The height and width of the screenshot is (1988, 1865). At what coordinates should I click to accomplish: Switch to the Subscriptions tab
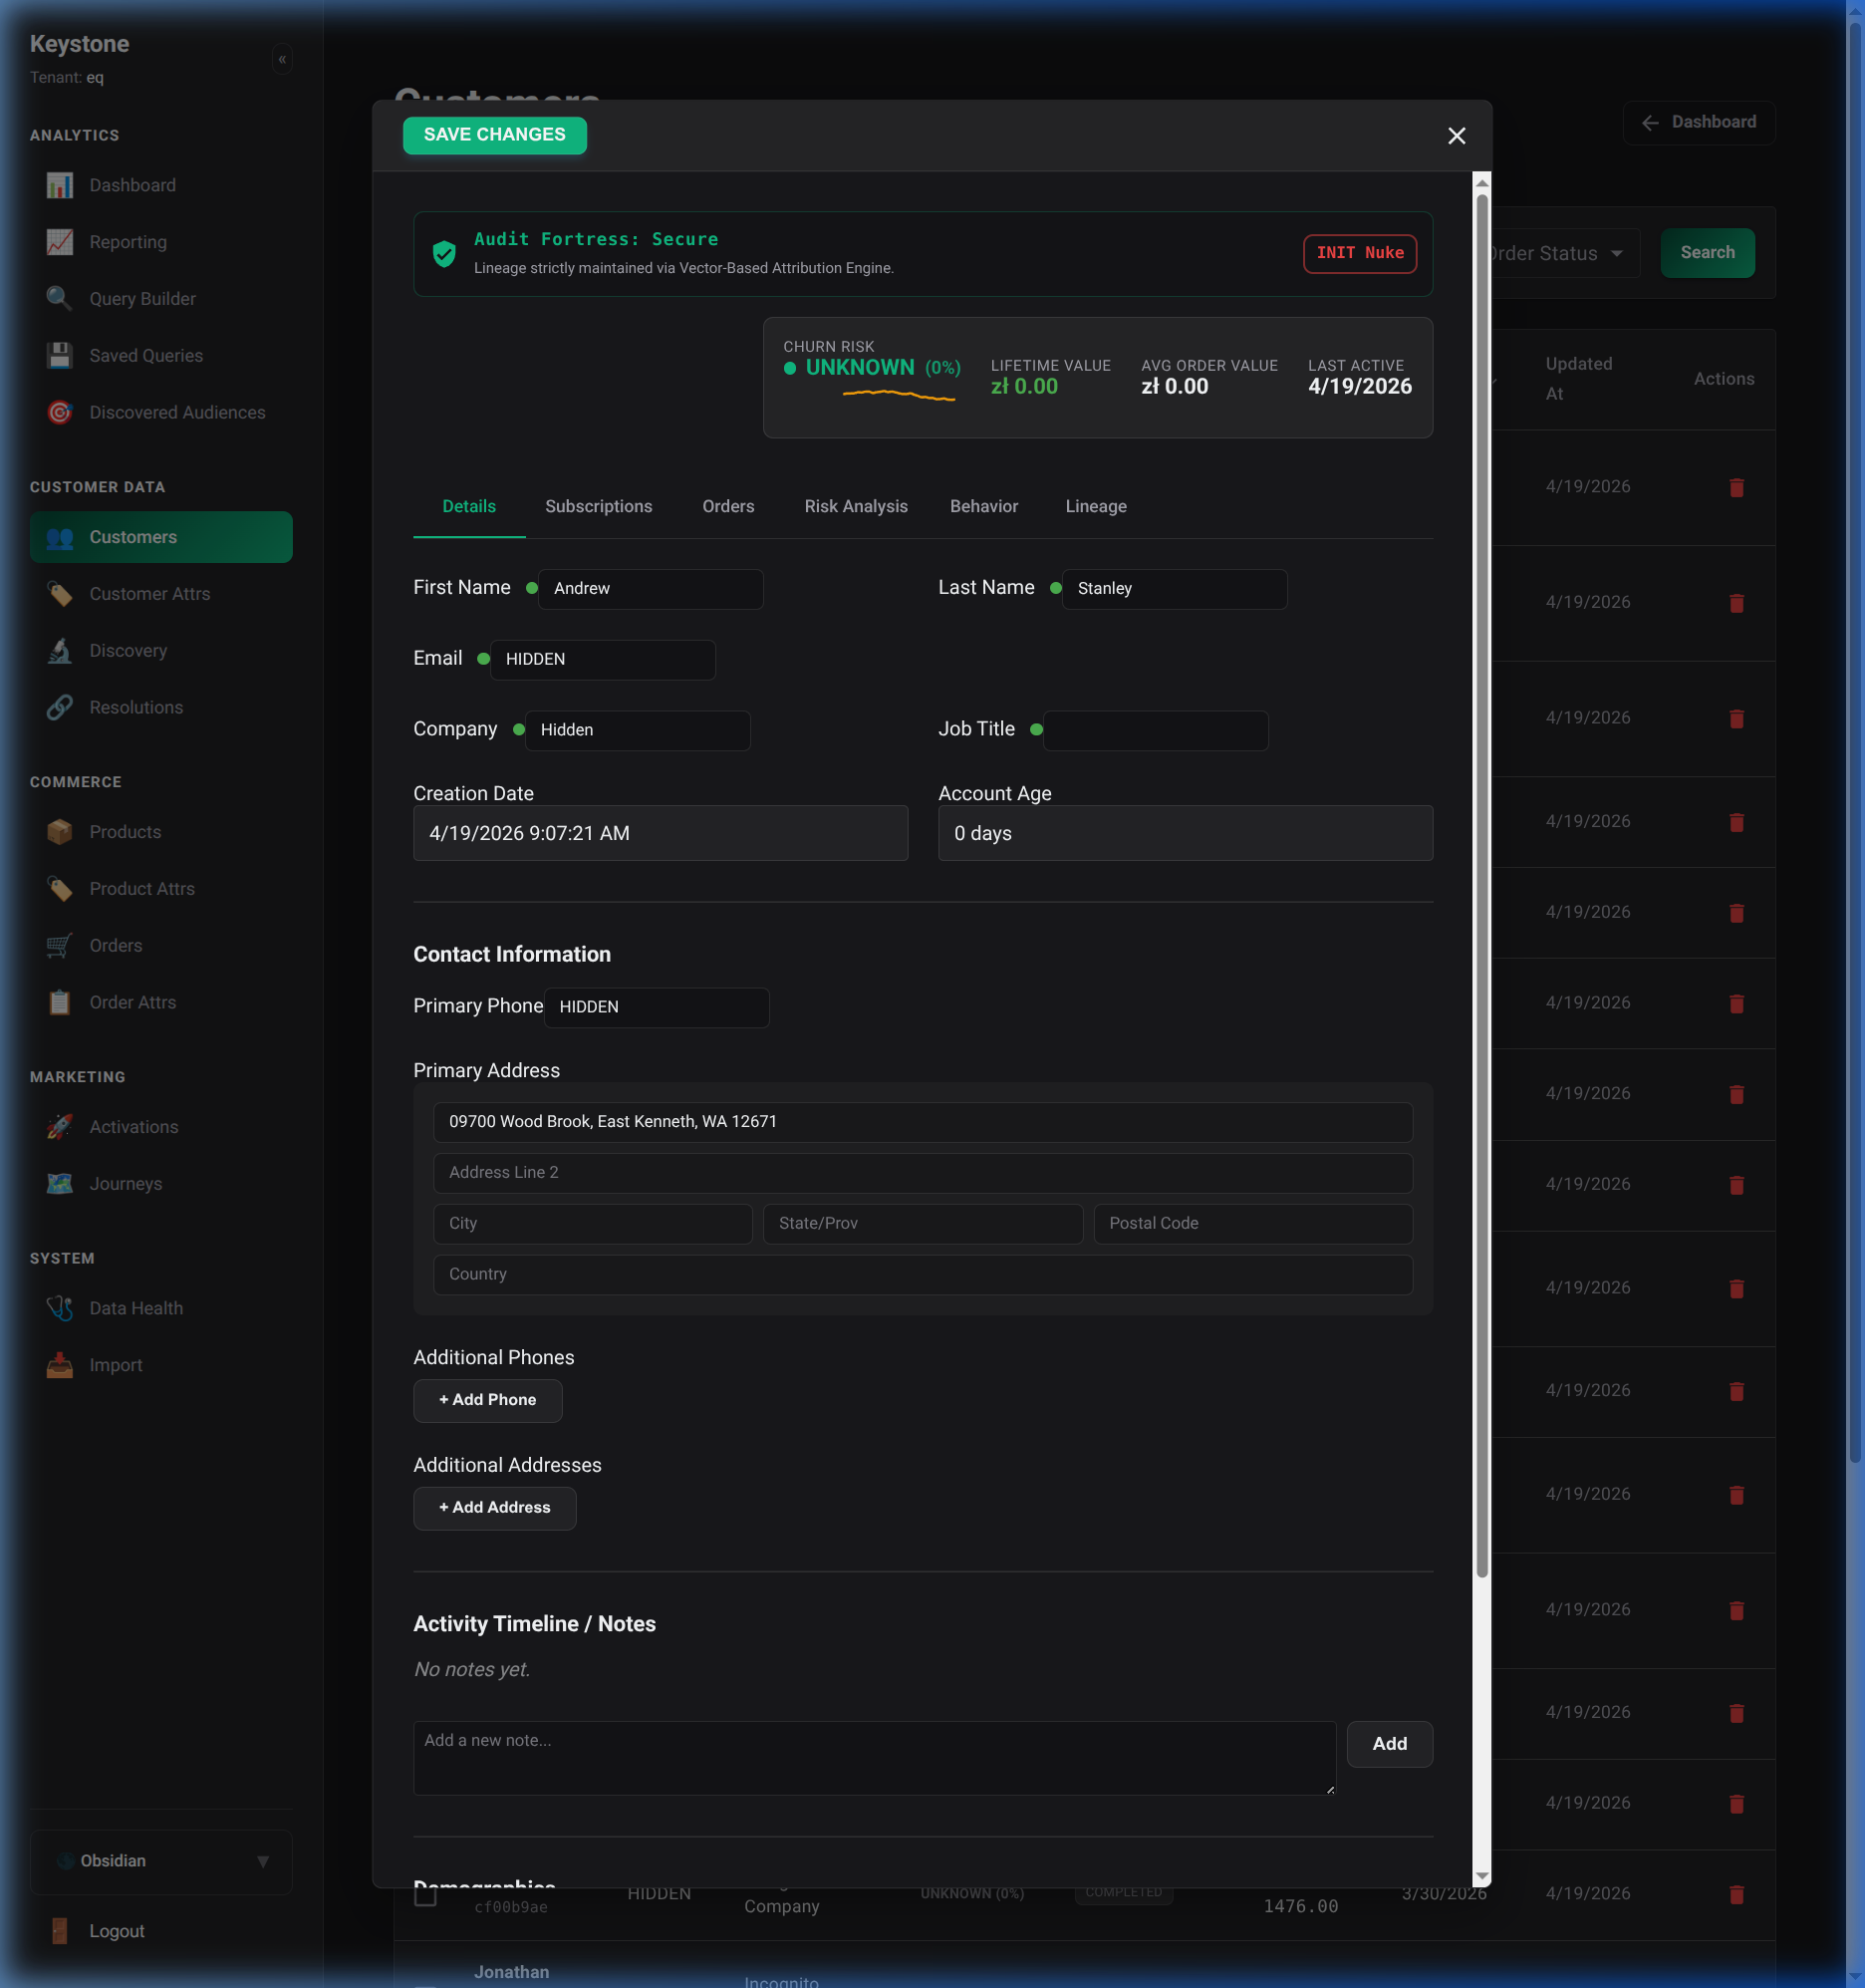tap(598, 506)
